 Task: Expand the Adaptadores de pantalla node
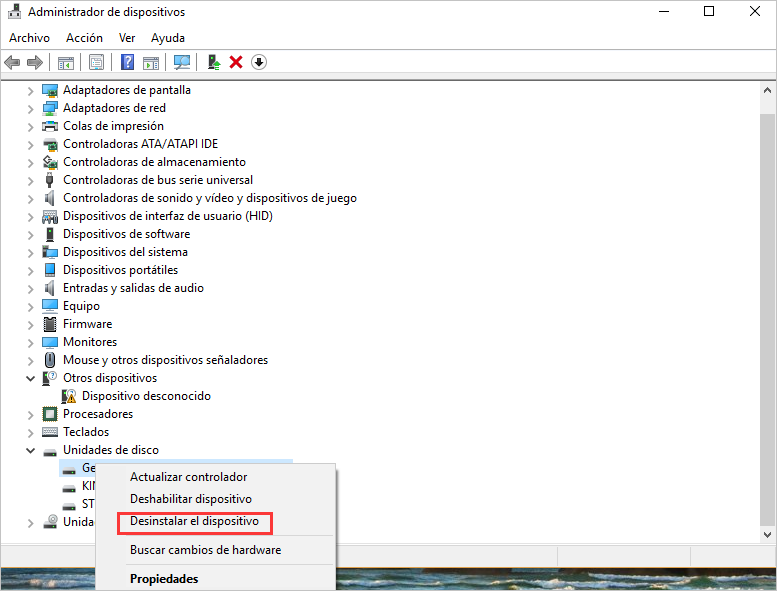pos(30,90)
